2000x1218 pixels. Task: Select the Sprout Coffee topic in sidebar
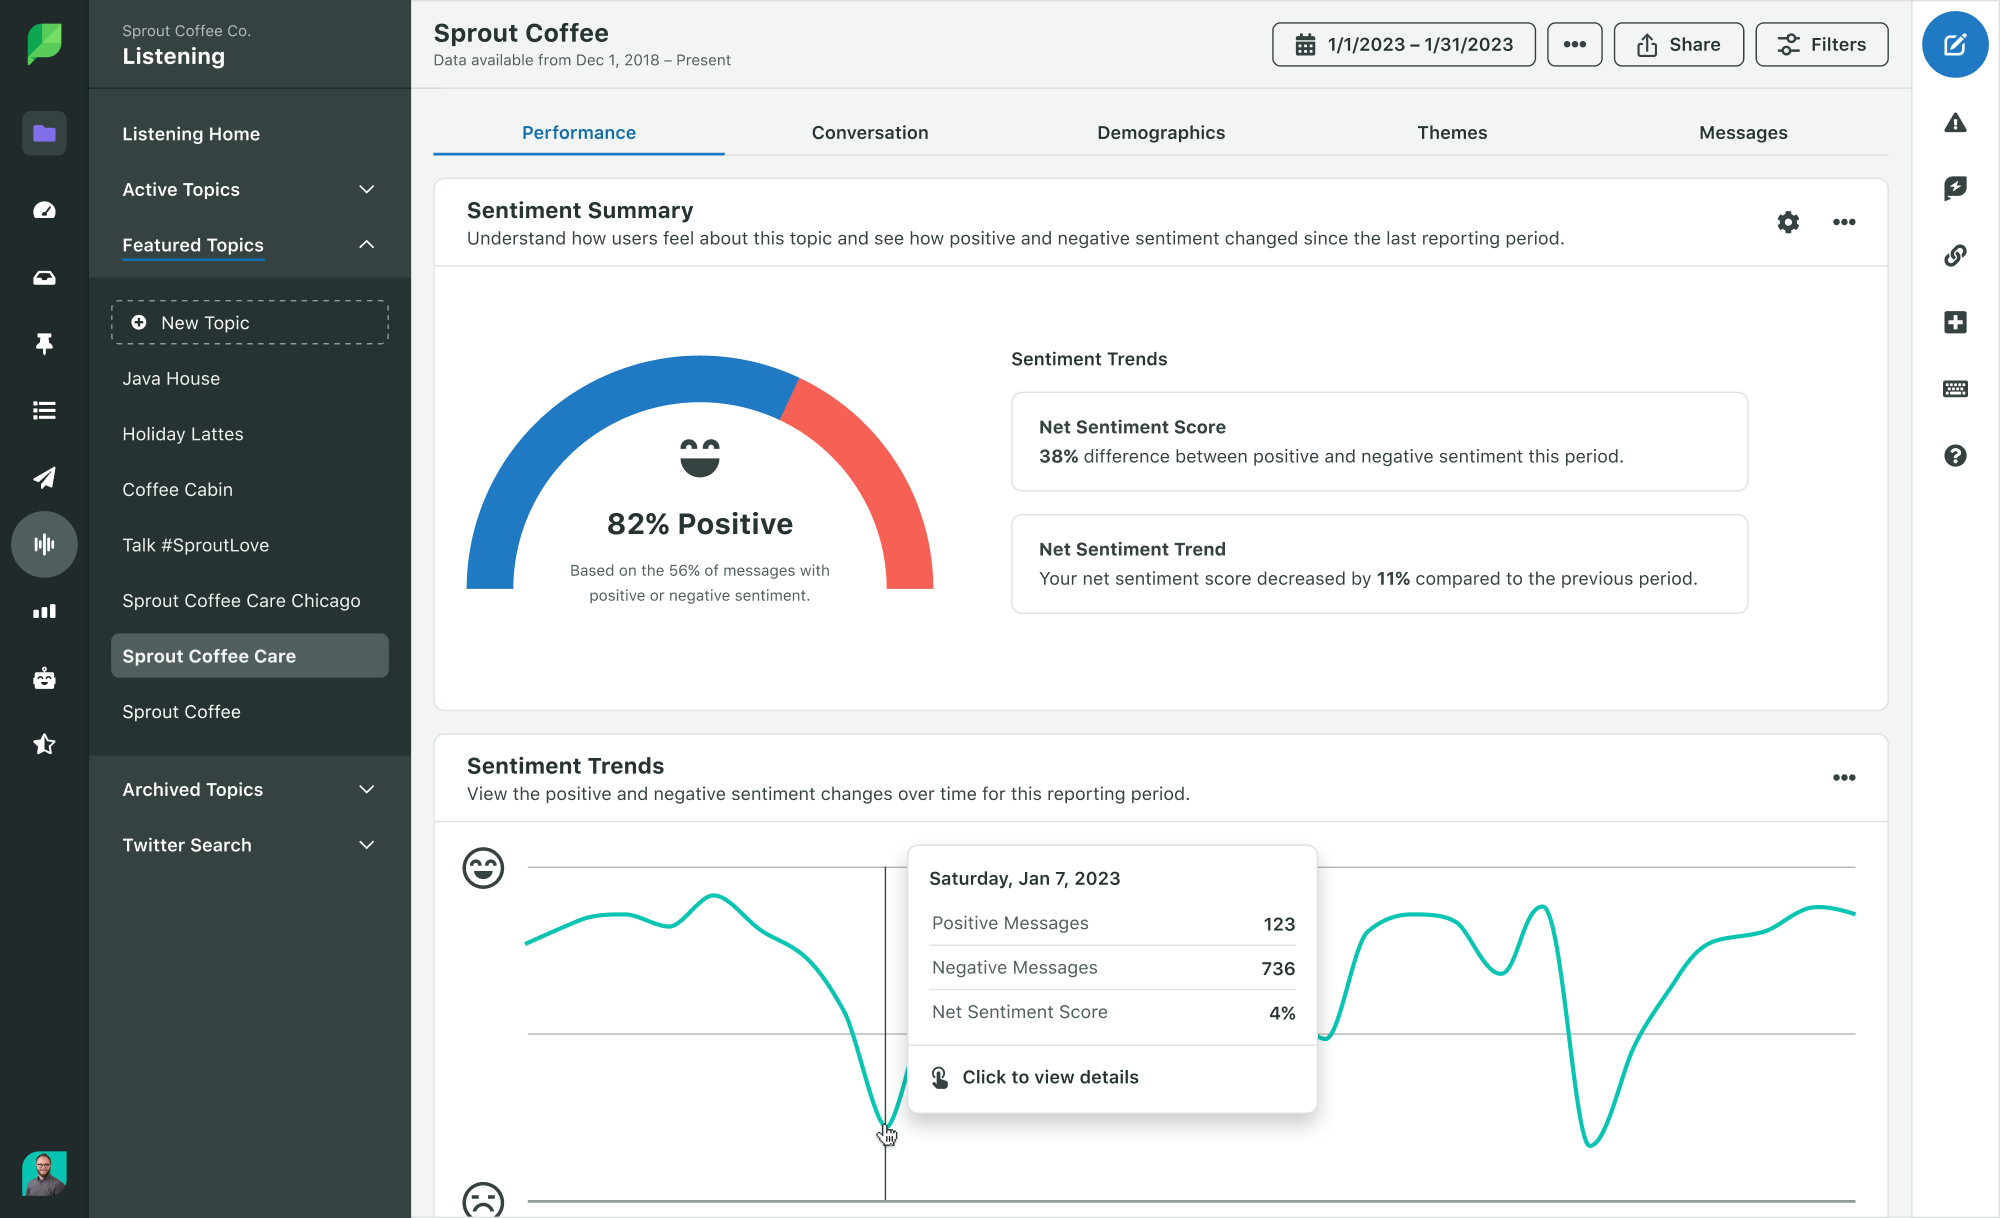(x=181, y=711)
